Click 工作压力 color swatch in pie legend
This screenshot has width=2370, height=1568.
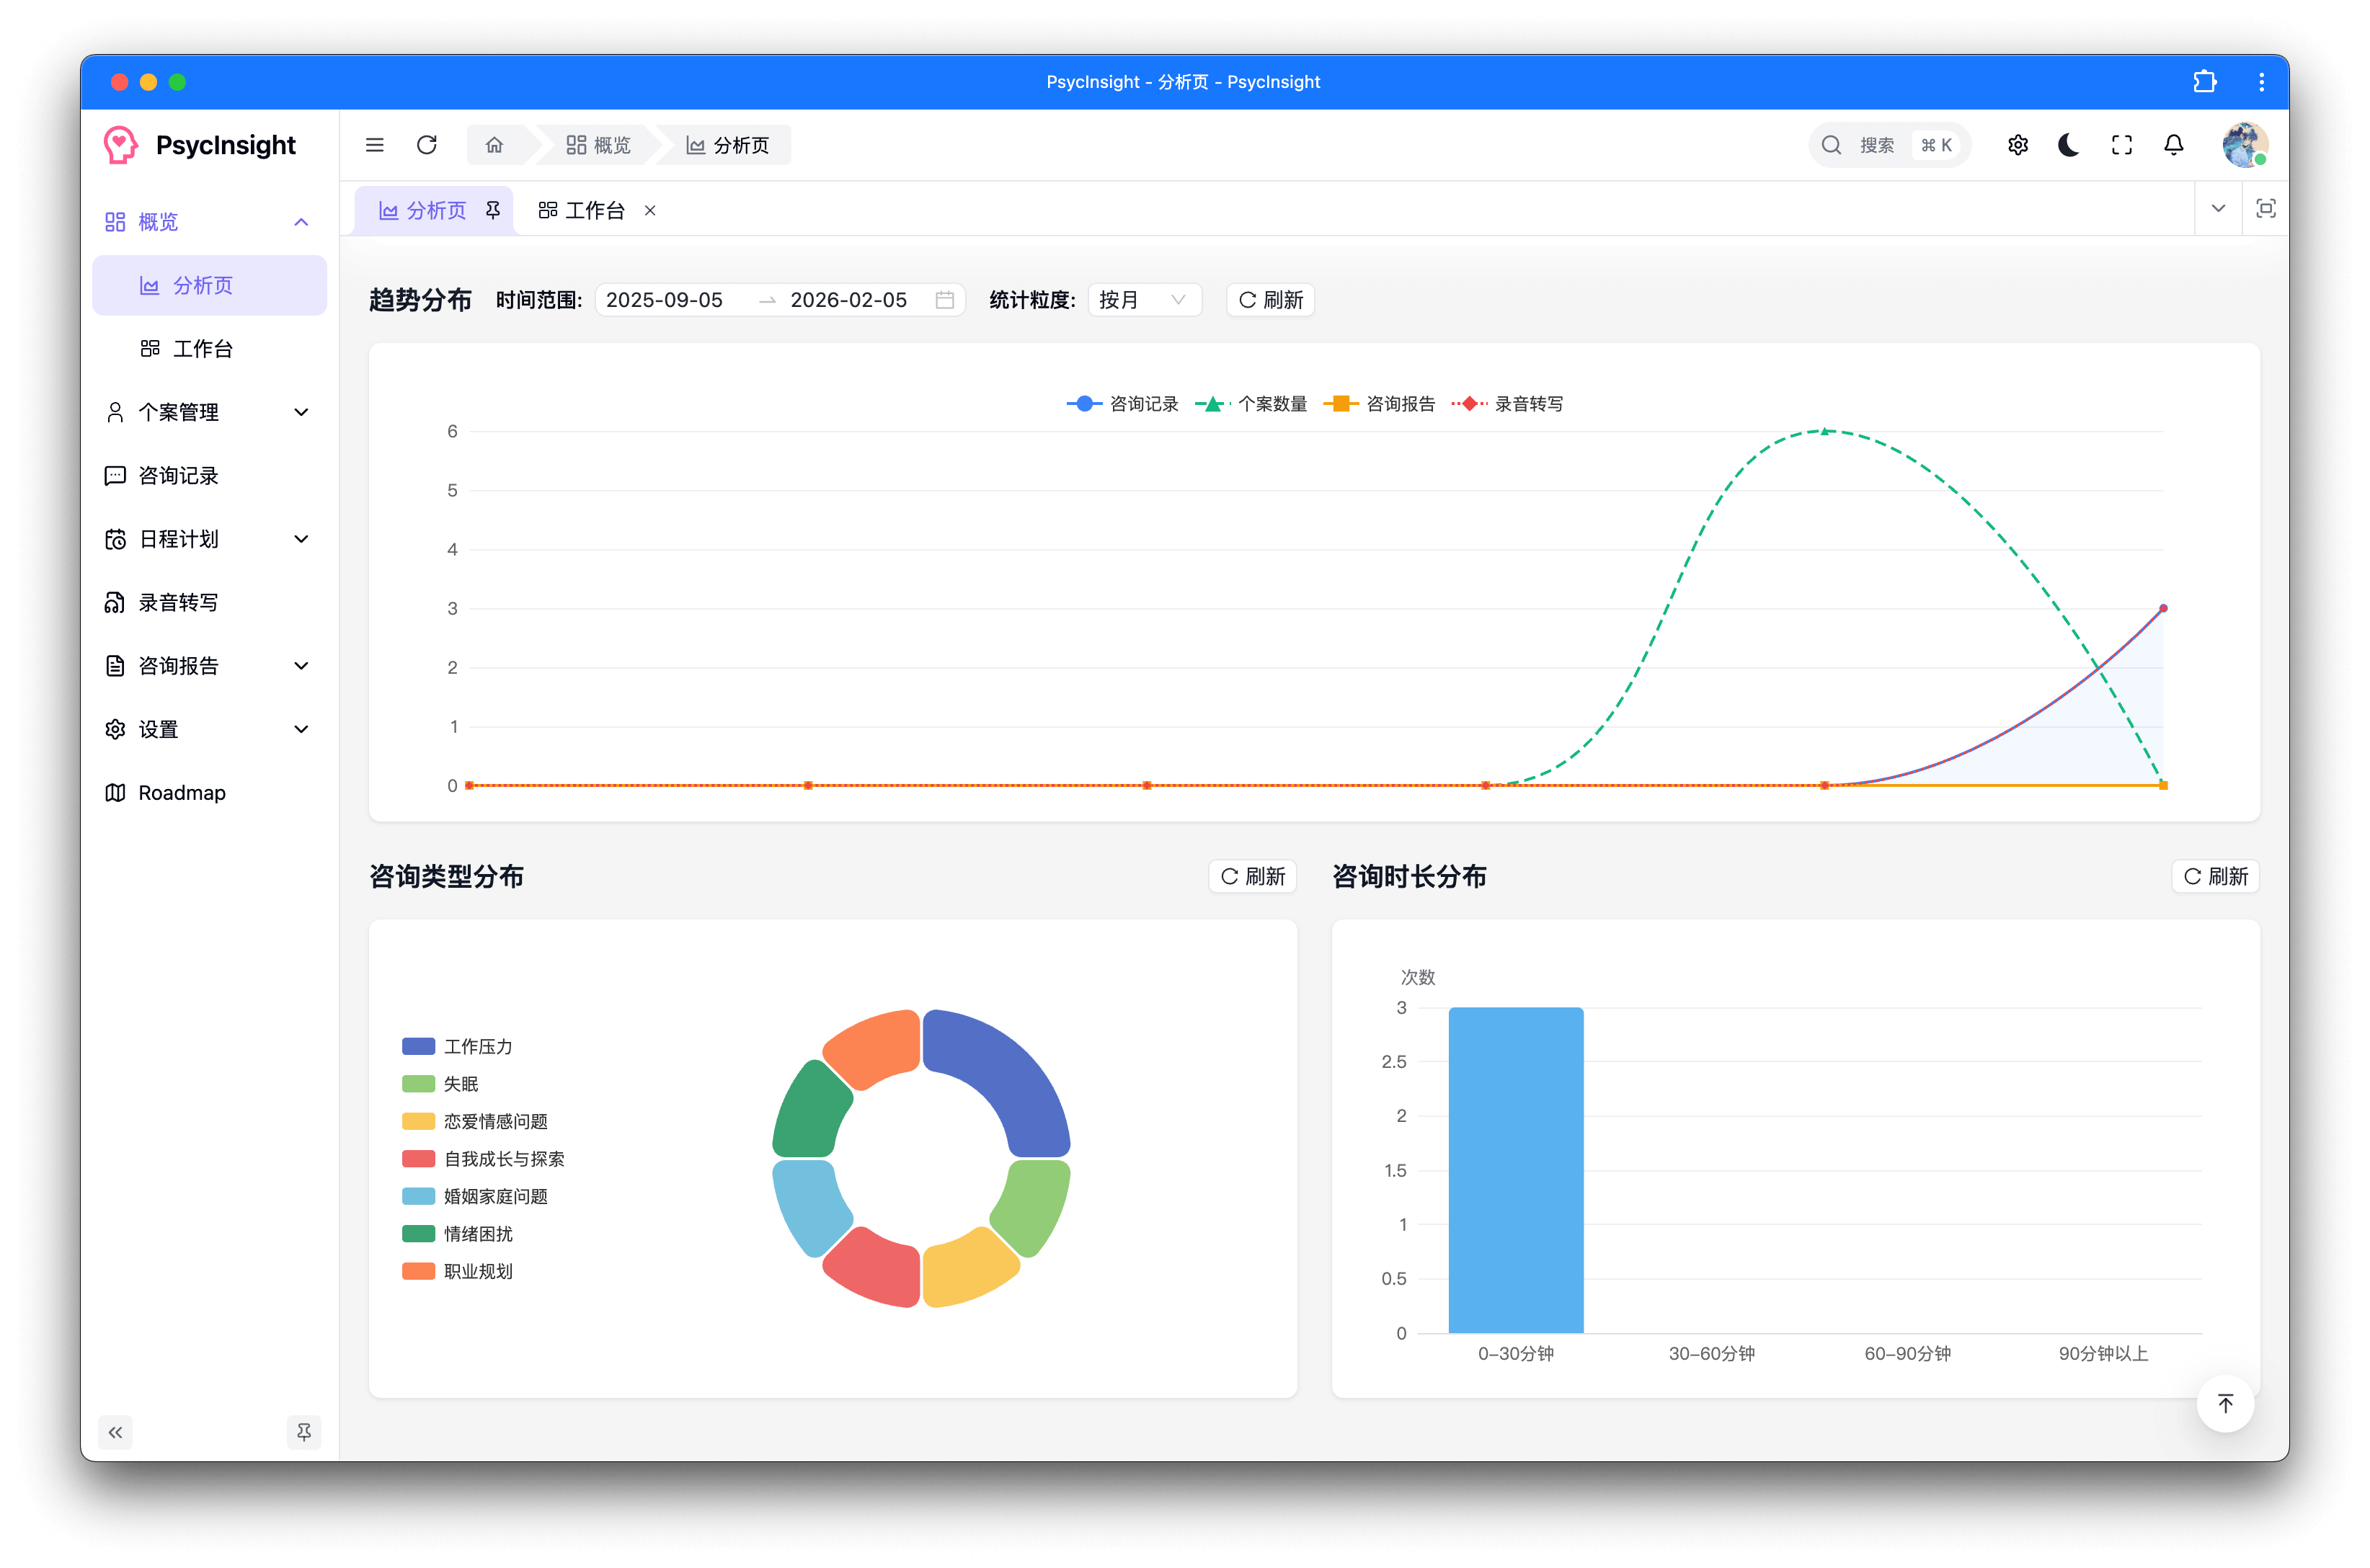pyautogui.click(x=418, y=1046)
